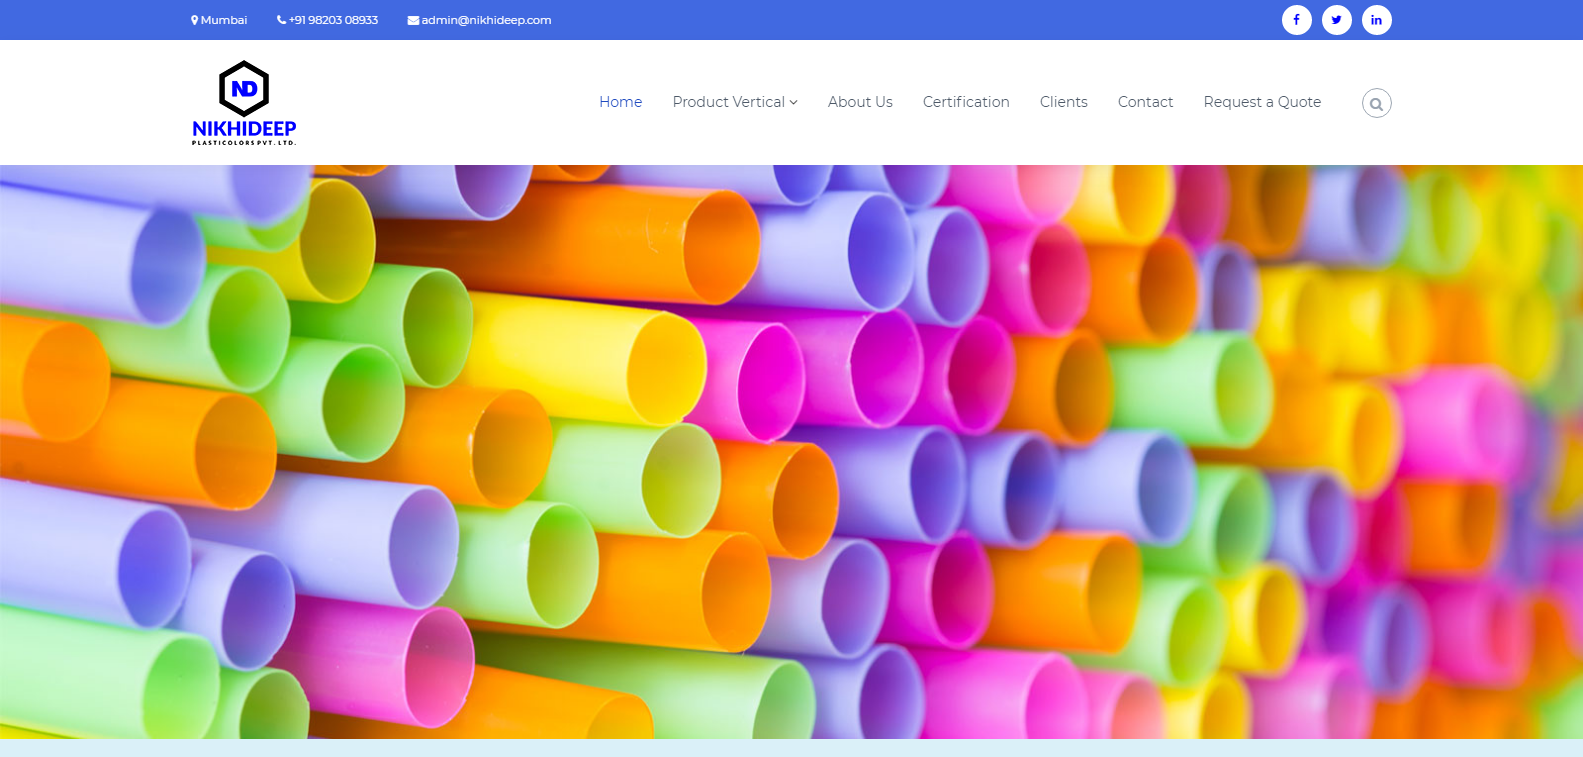
Task: Click the phone handset icon in top bar
Action: click(281, 20)
